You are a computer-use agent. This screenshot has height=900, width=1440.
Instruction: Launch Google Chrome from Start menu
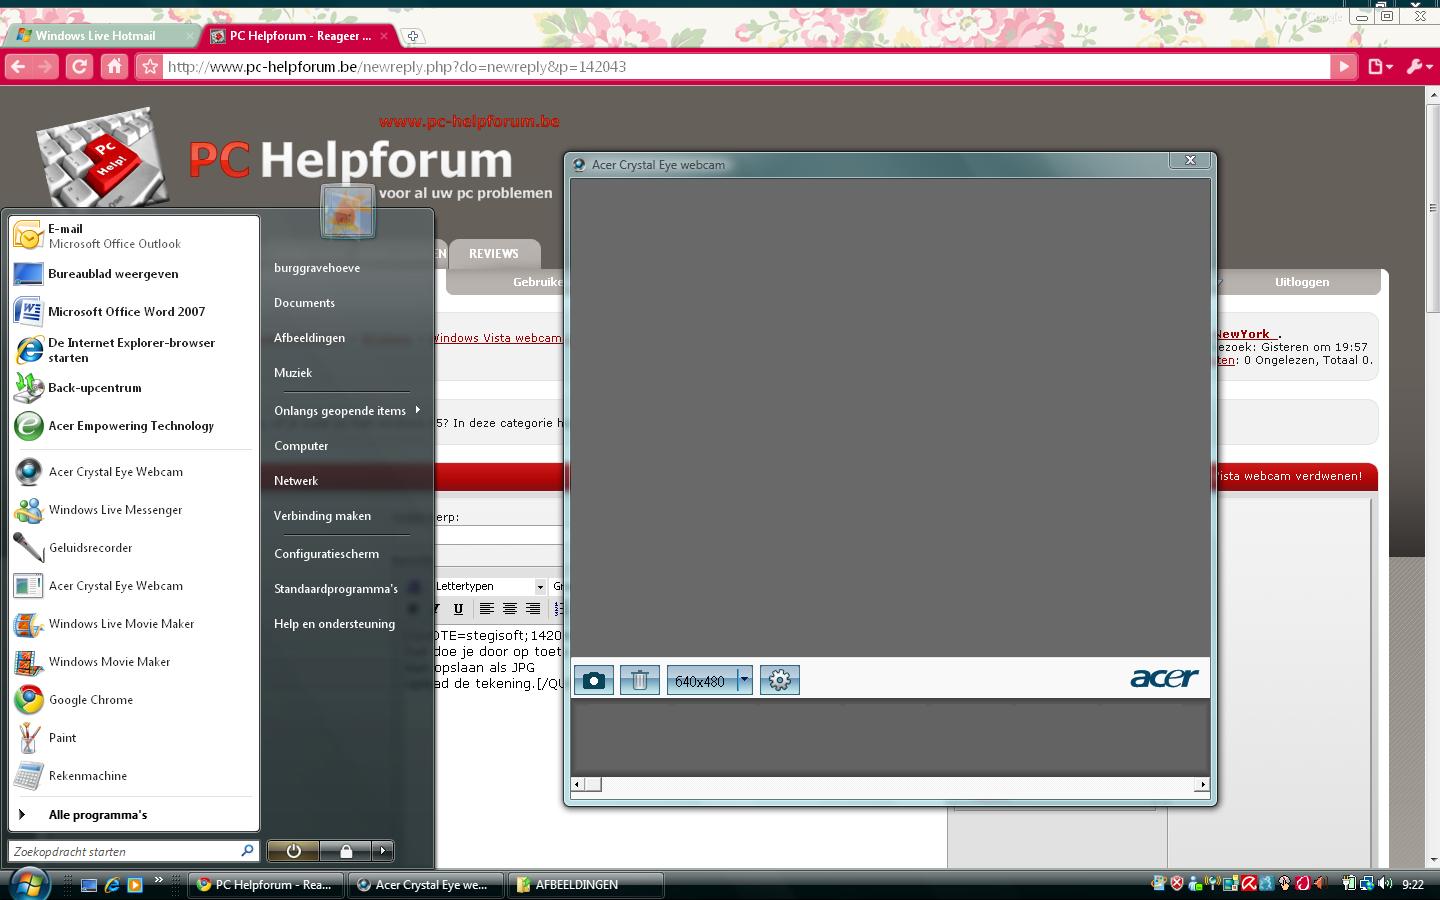tap(134, 700)
